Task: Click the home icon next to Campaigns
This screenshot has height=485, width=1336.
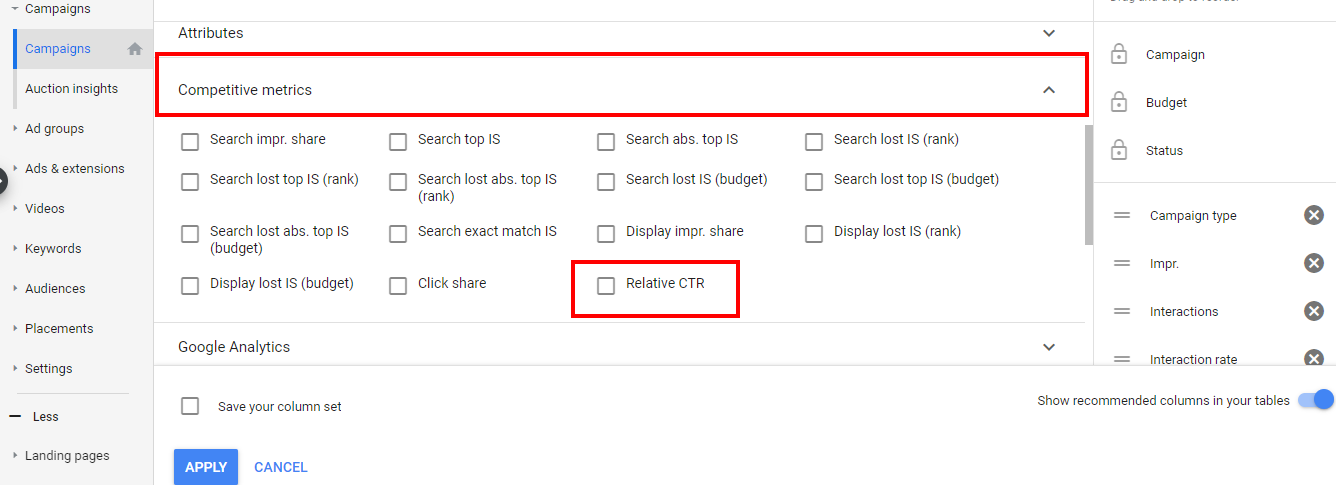Action: pos(135,49)
